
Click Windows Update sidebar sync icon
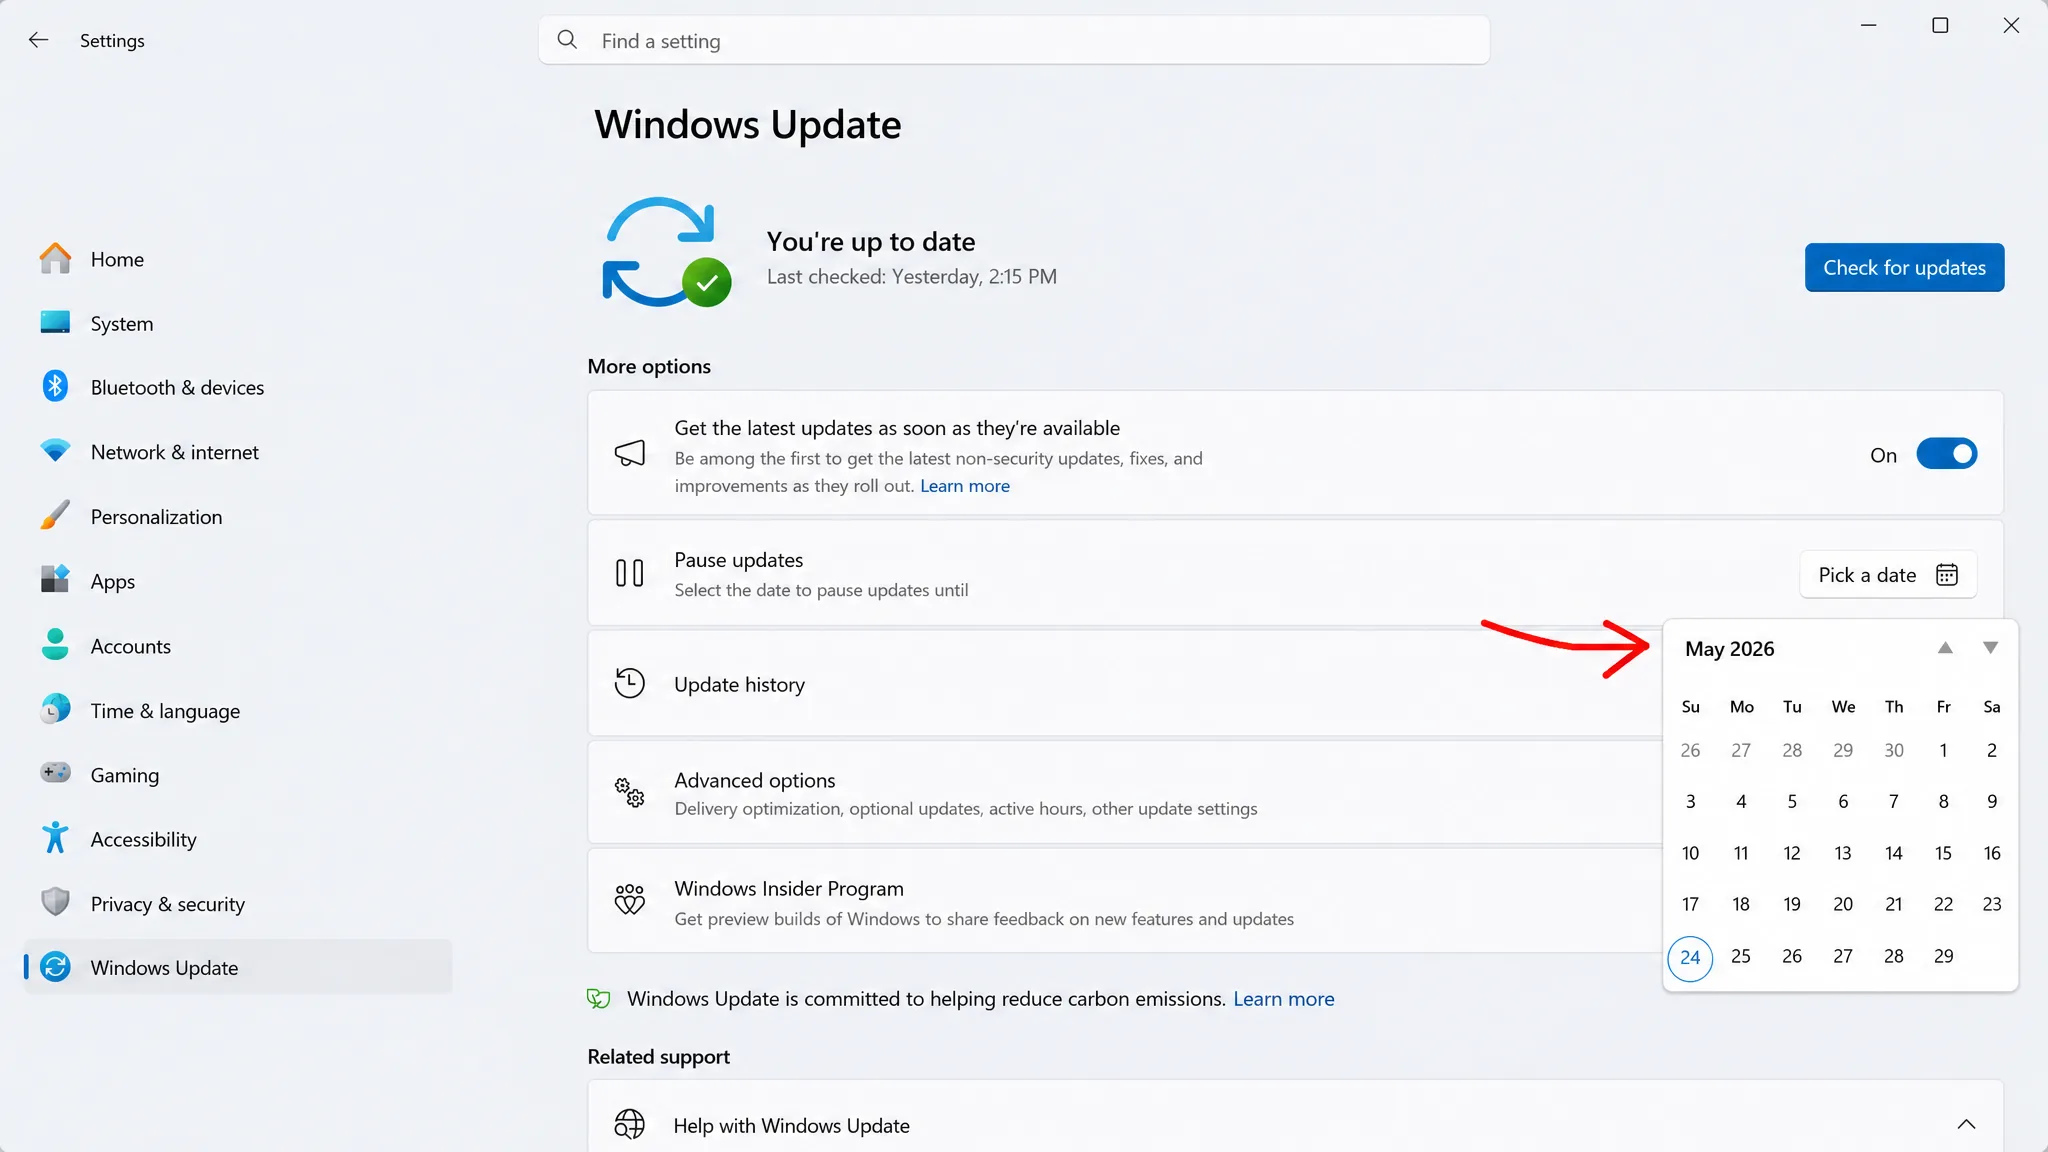click(x=55, y=967)
